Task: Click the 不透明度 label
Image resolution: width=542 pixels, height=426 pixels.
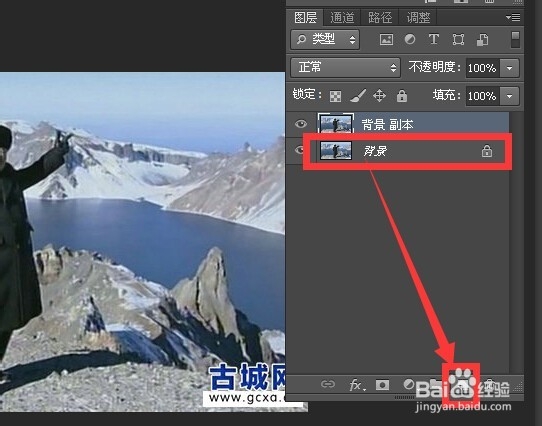Action: pyautogui.click(x=434, y=67)
